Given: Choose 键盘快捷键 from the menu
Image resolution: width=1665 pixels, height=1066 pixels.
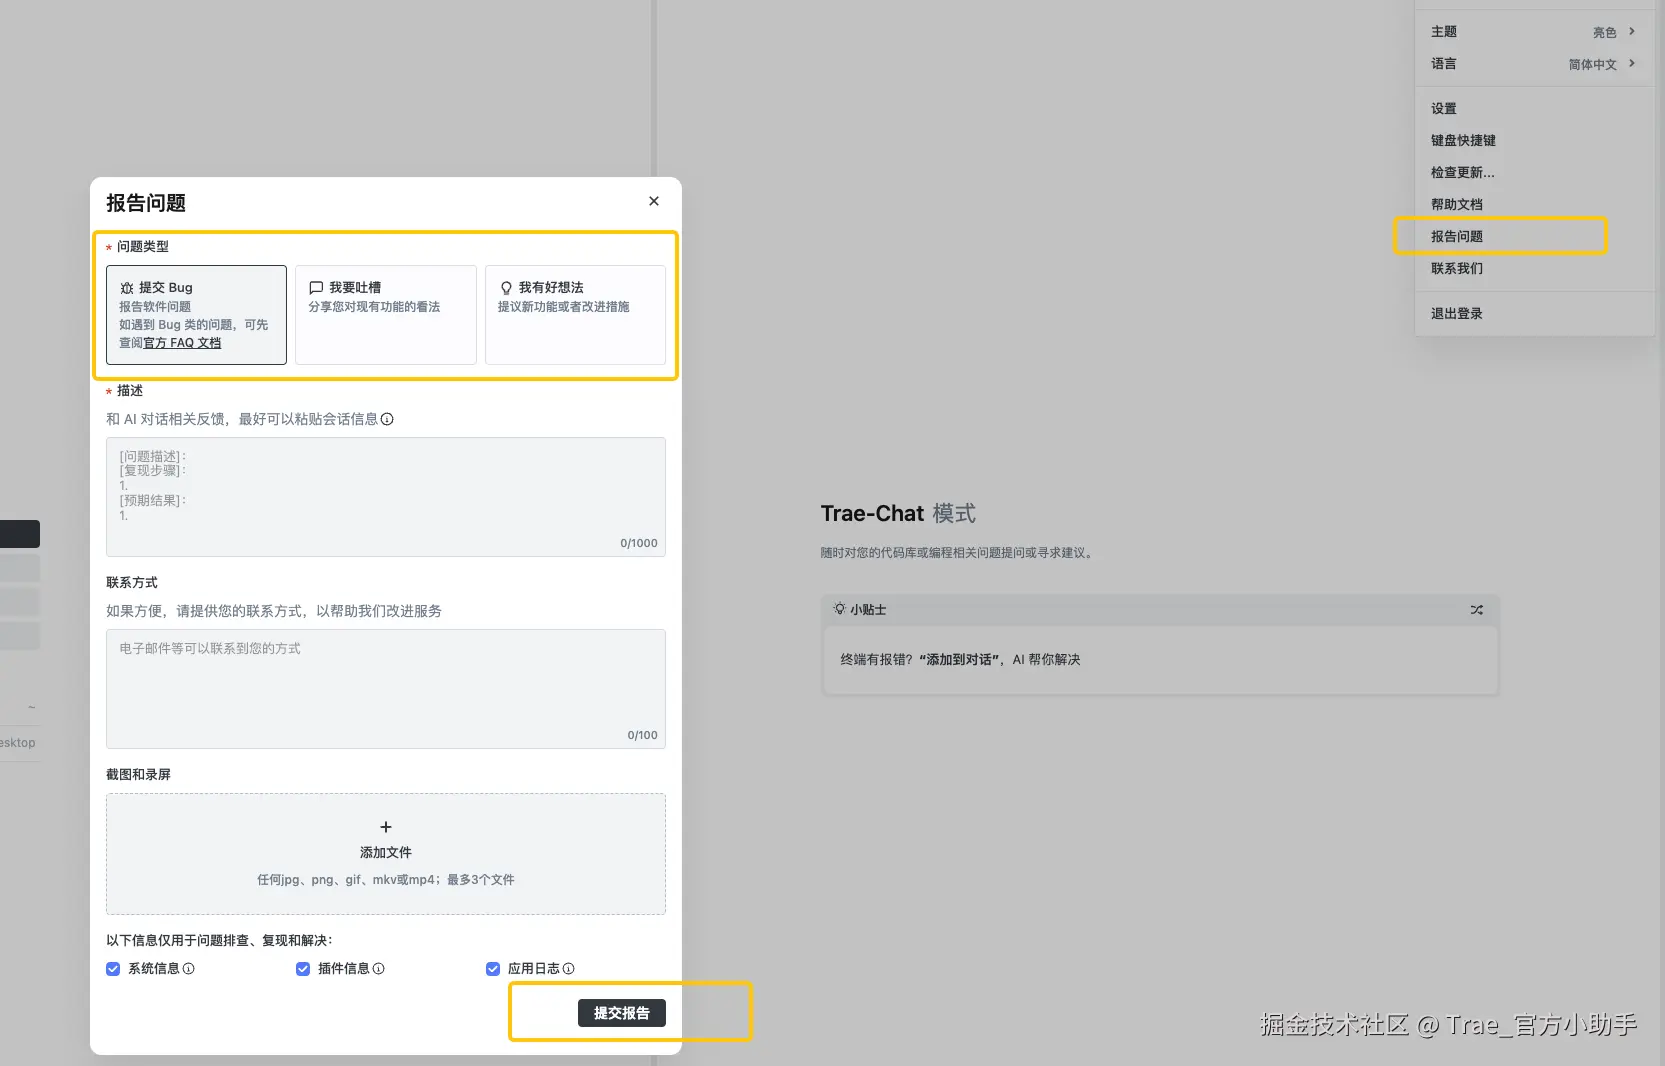Looking at the screenshot, I should (1463, 141).
